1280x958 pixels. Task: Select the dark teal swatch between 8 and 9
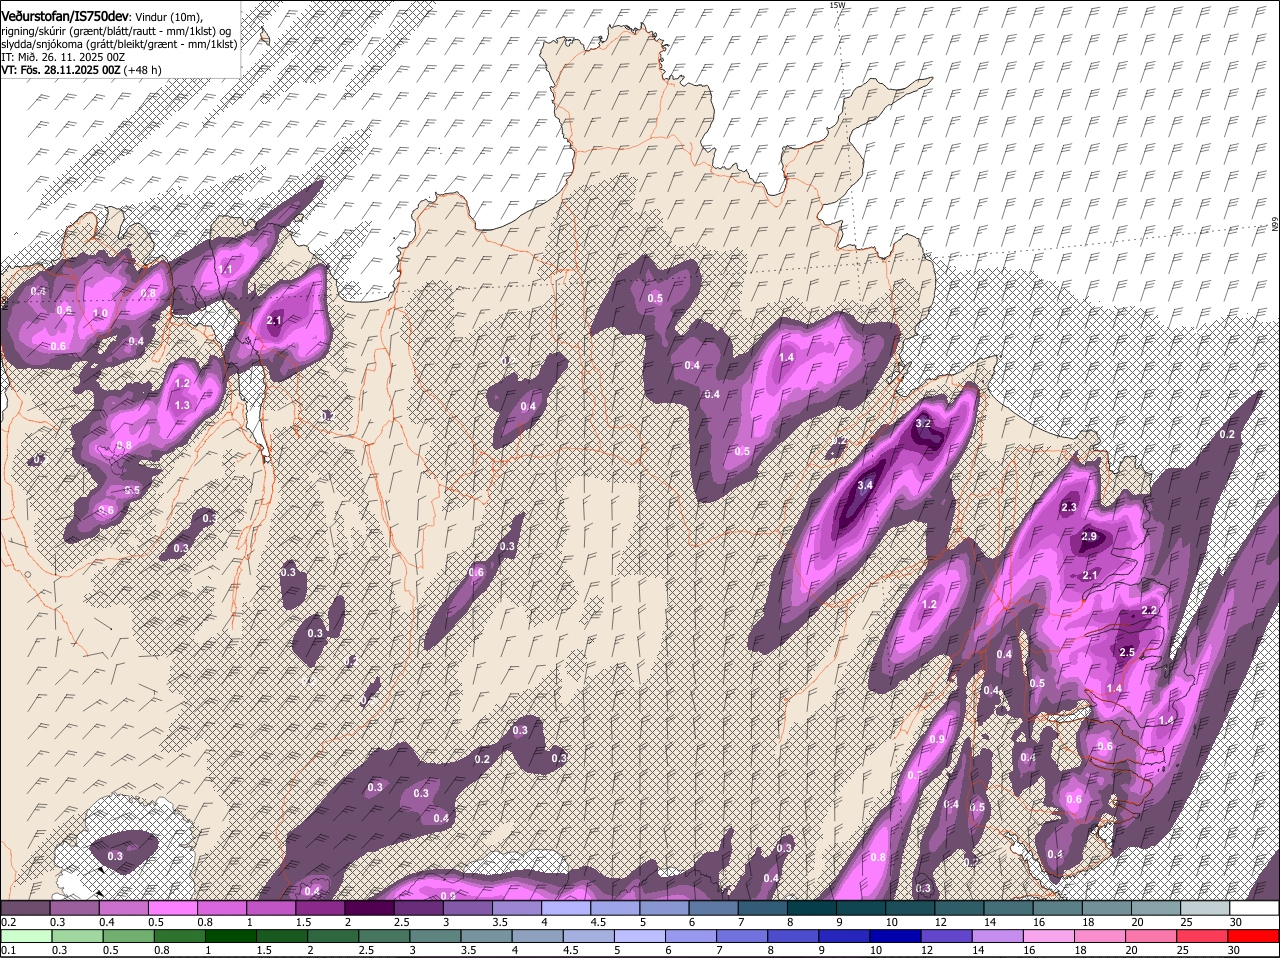coord(812,908)
